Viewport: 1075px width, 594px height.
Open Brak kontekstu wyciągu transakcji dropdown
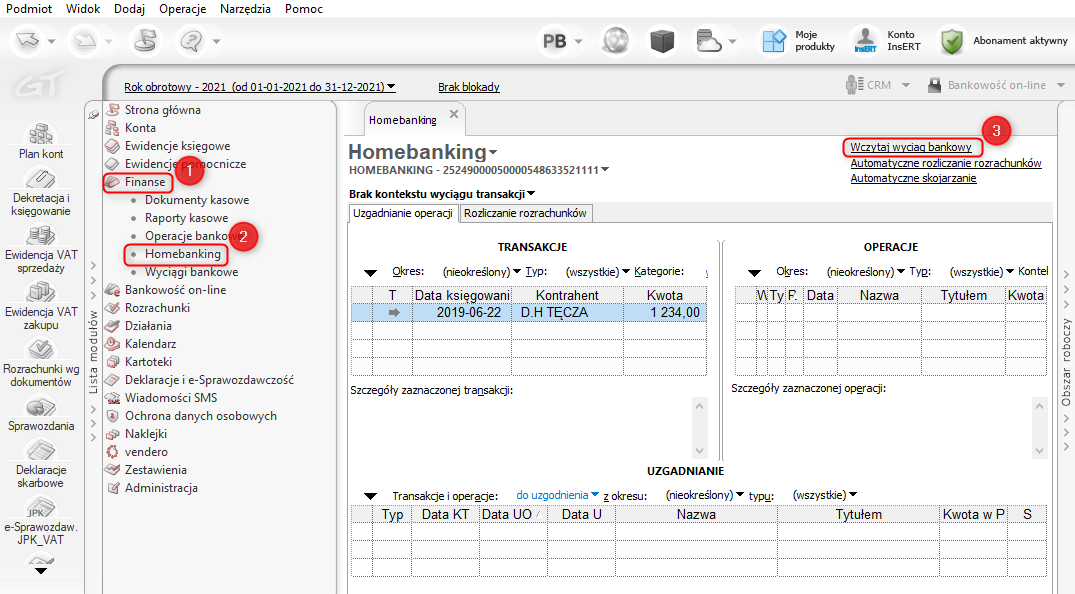coord(442,194)
